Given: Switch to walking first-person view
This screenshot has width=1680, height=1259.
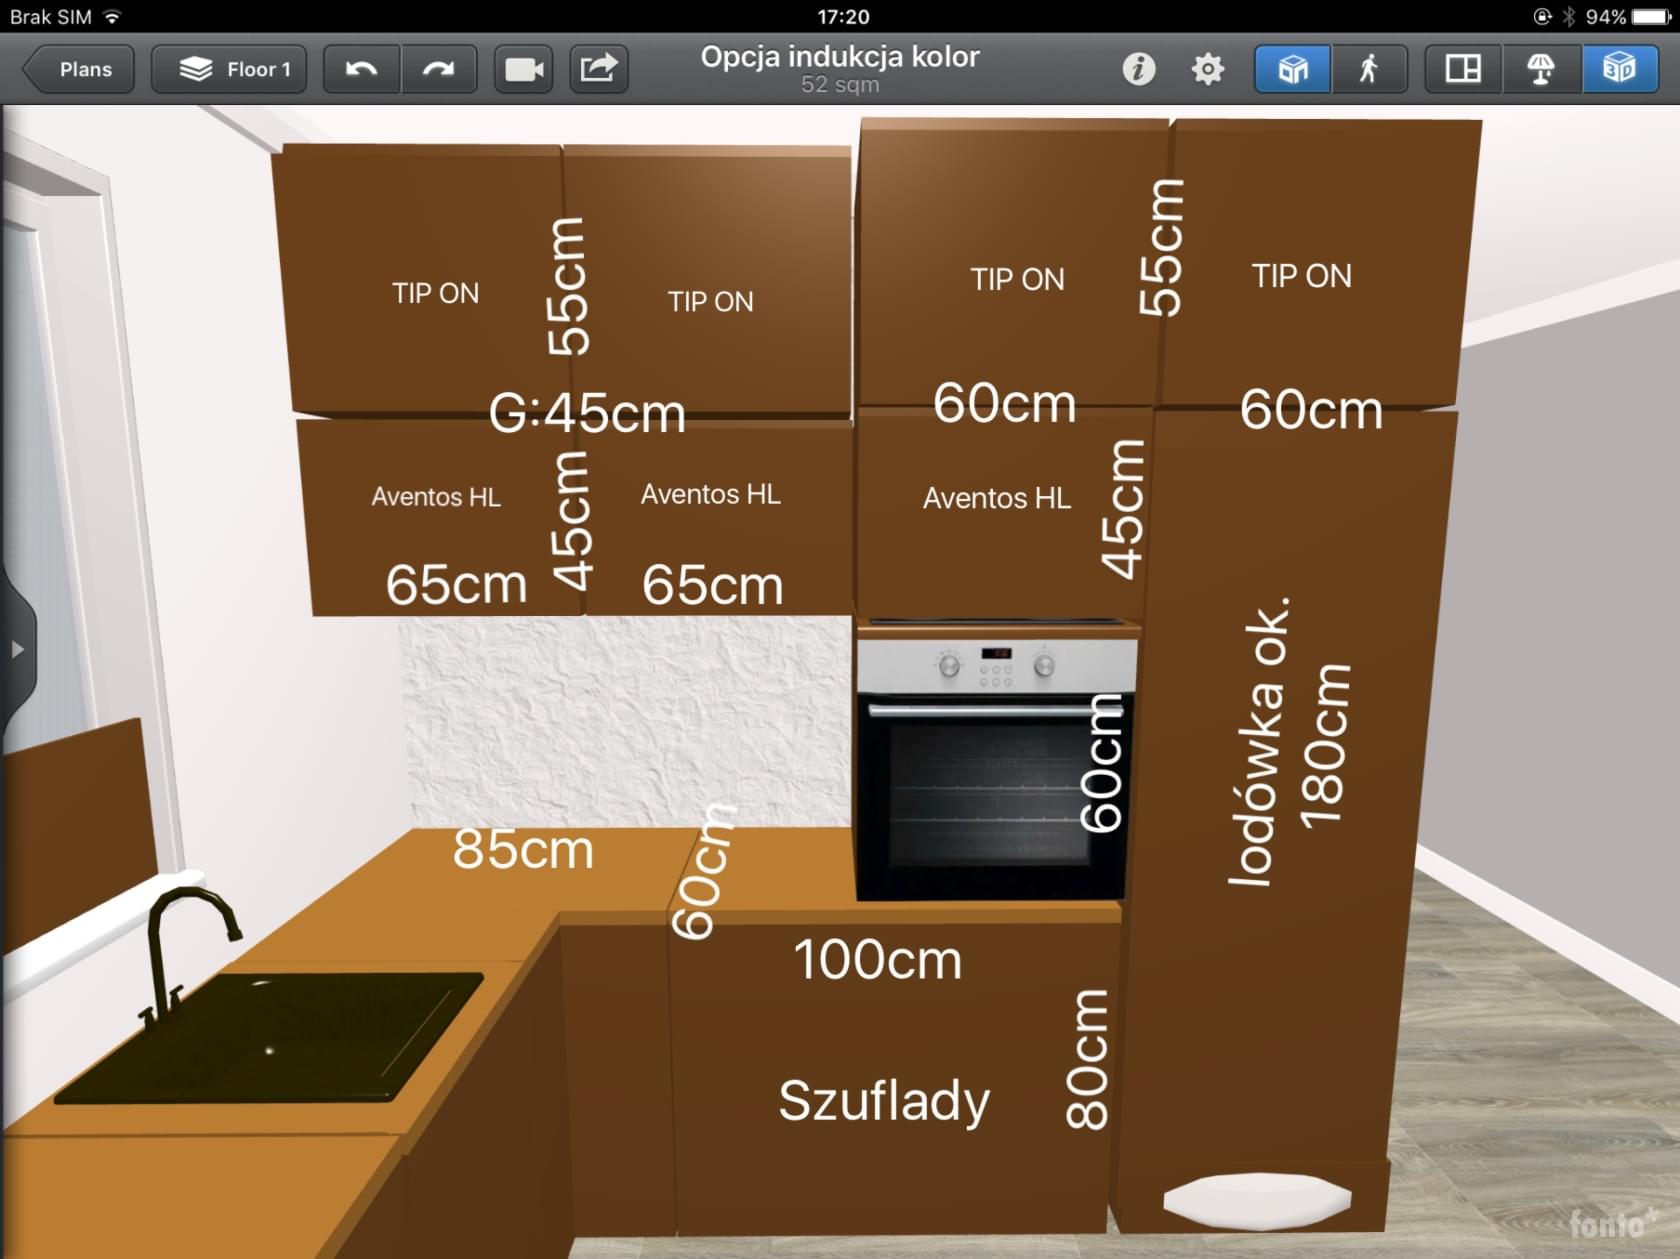Looking at the screenshot, I should (x=1370, y=69).
